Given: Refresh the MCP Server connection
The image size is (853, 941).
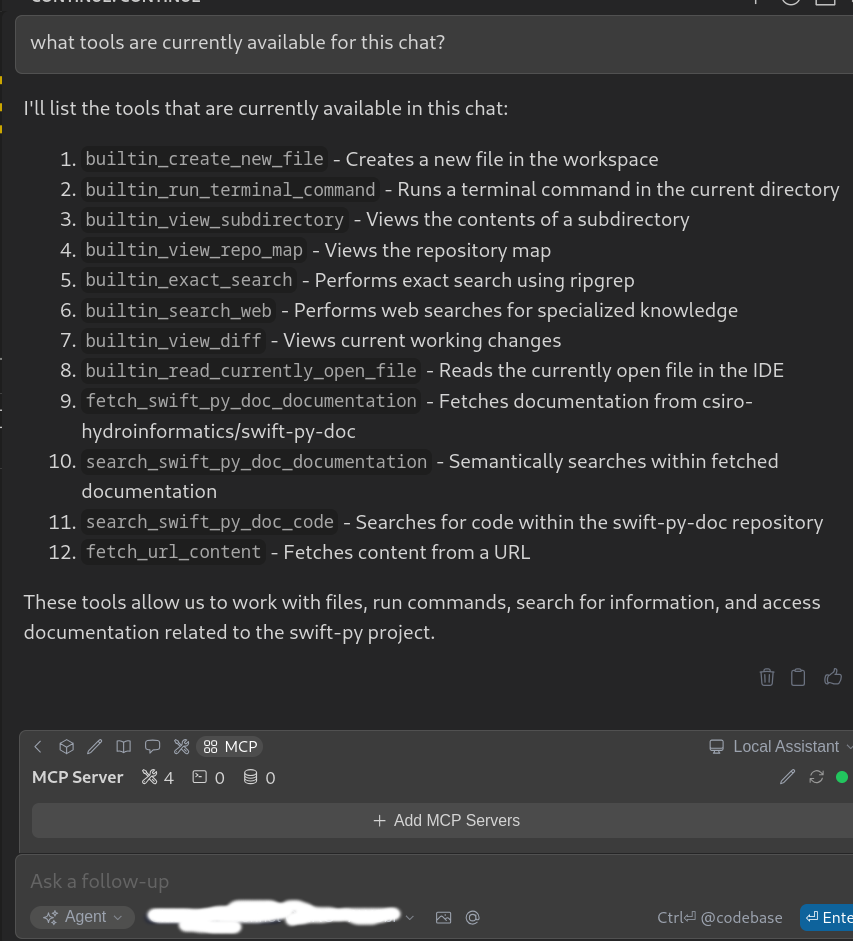Looking at the screenshot, I should click(815, 777).
